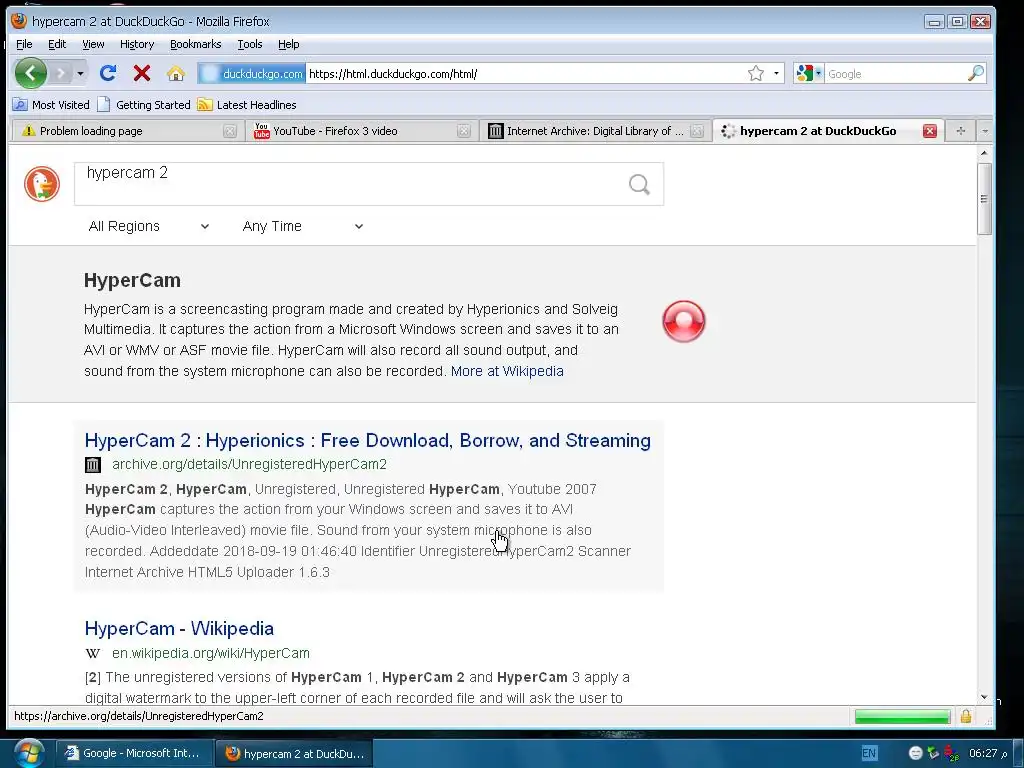This screenshot has height=768, width=1024.
Task: Reload the page with the Refresh icon
Action: 108,73
